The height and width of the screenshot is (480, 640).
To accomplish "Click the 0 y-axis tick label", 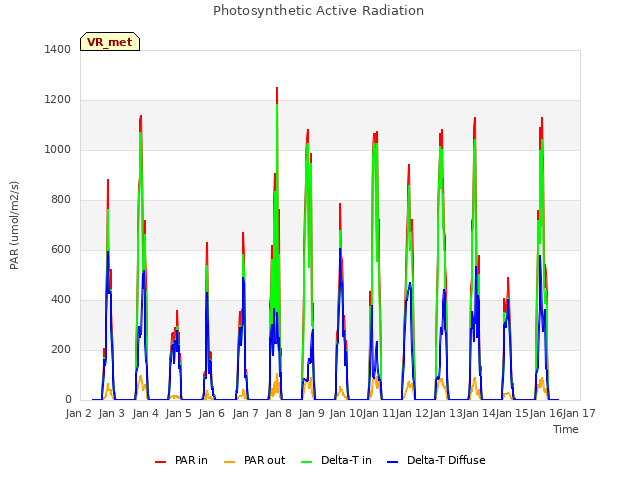I will pyautogui.click(x=68, y=400).
